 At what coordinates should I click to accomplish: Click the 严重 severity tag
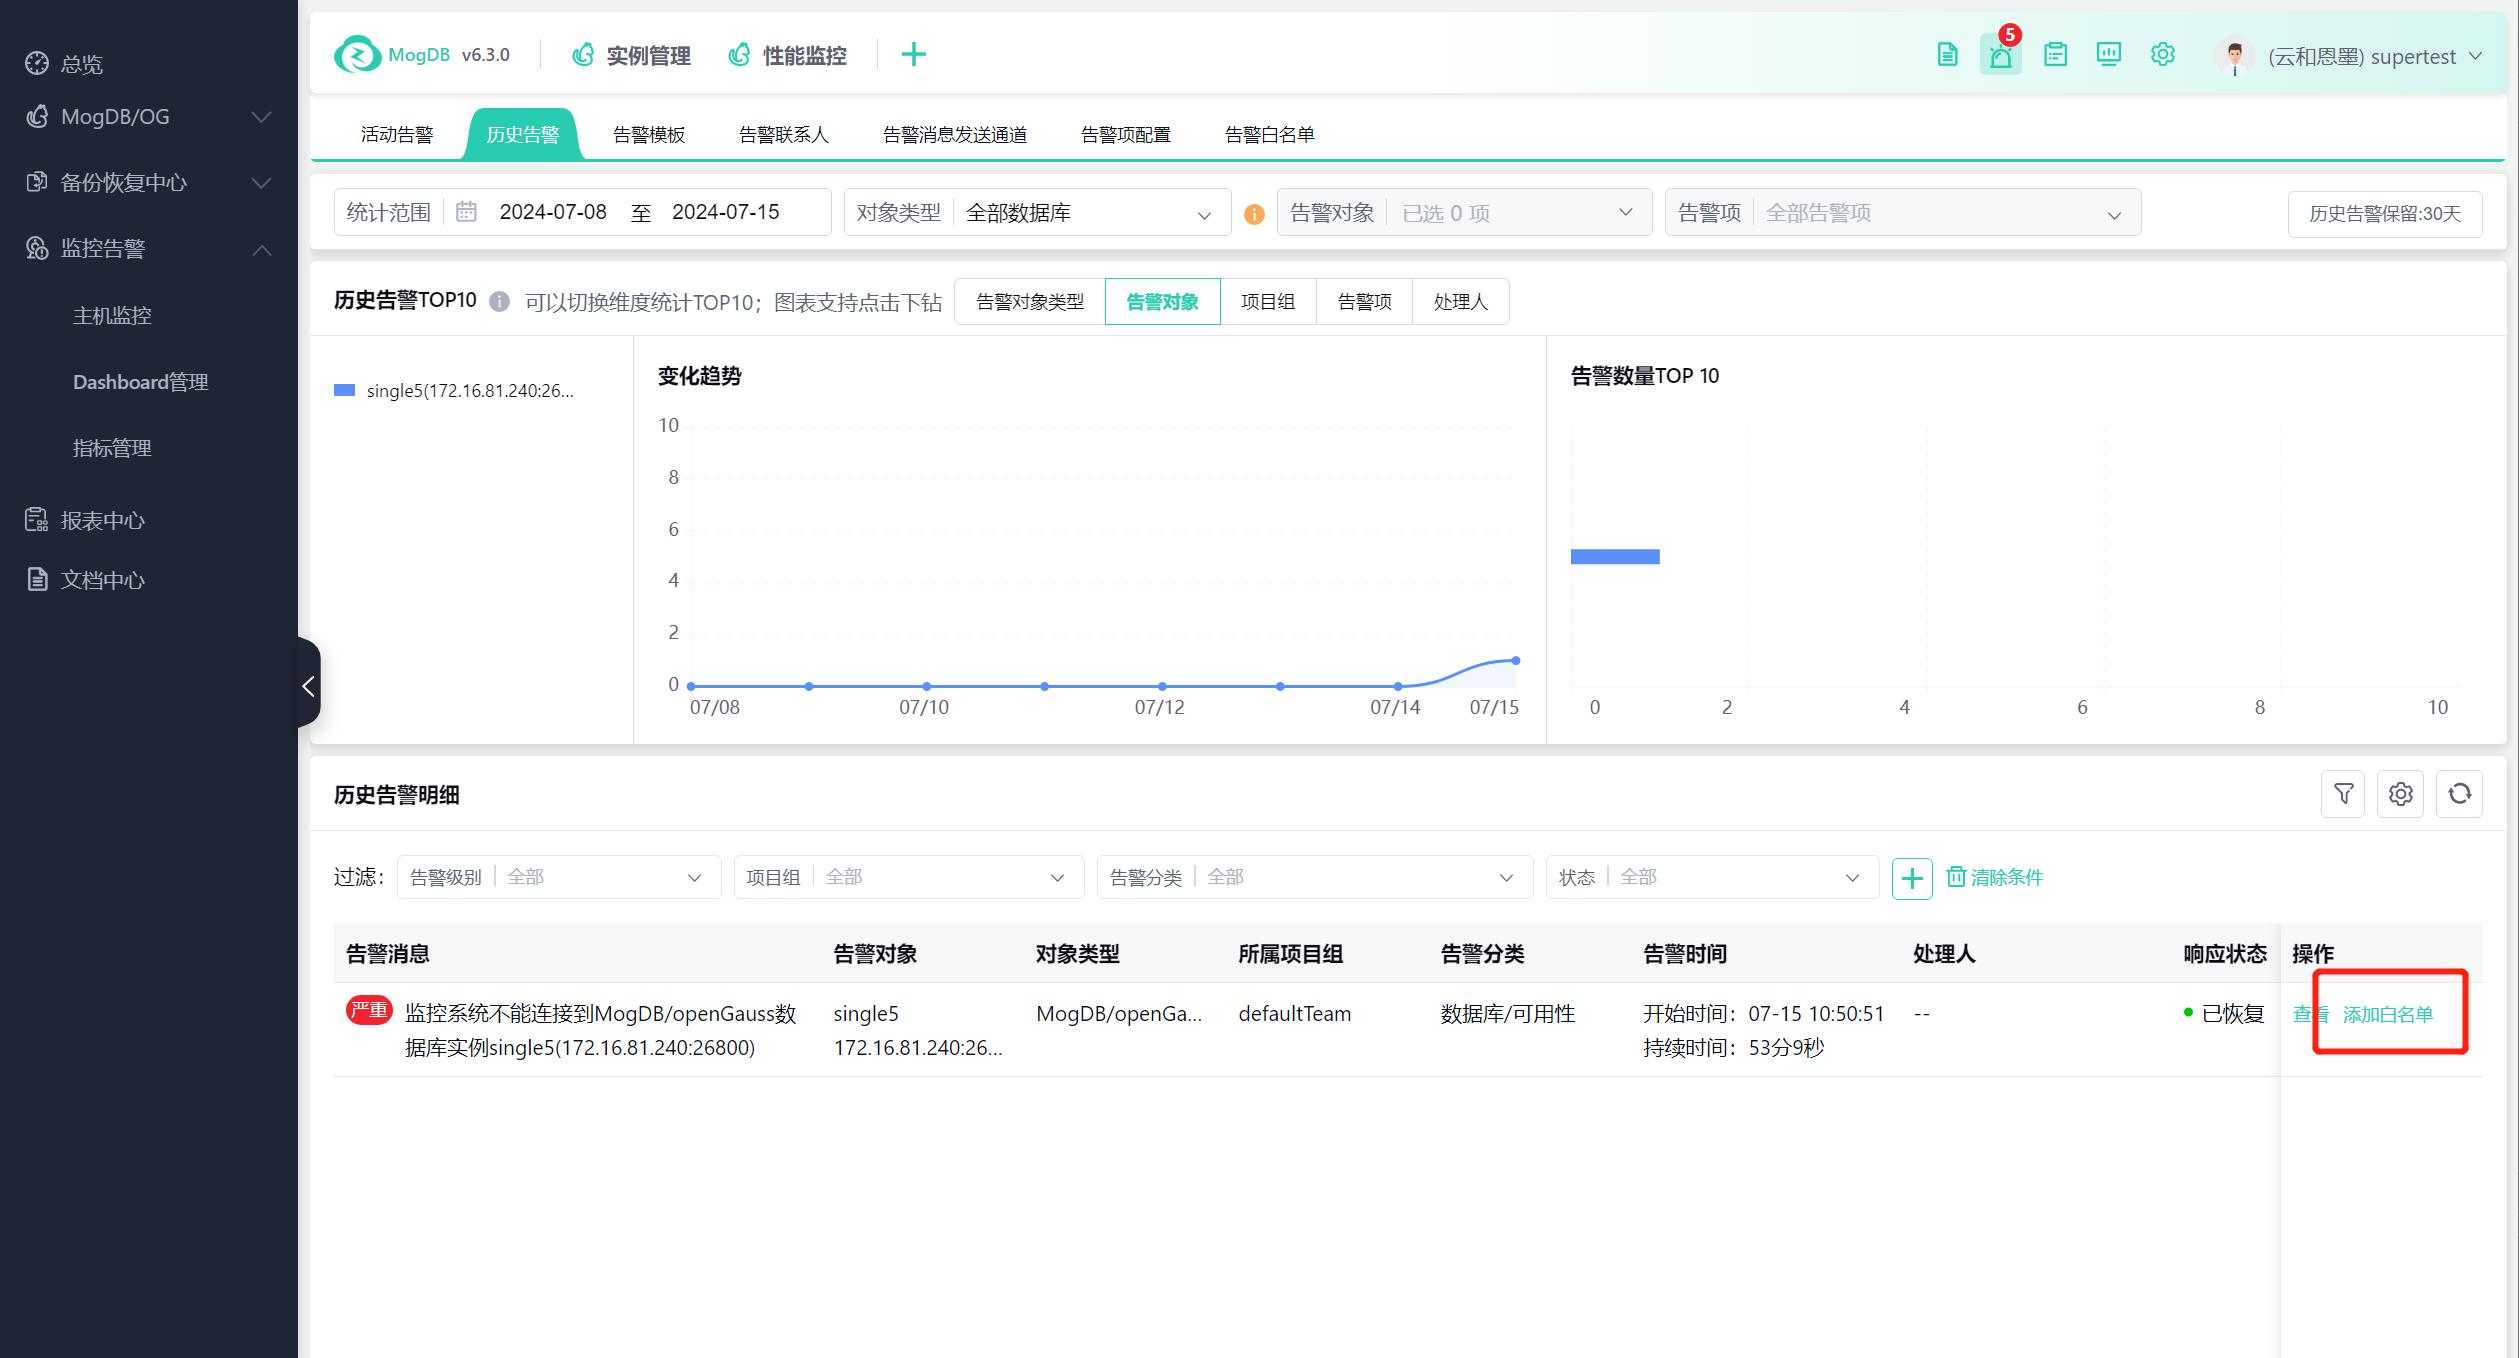tap(369, 1010)
